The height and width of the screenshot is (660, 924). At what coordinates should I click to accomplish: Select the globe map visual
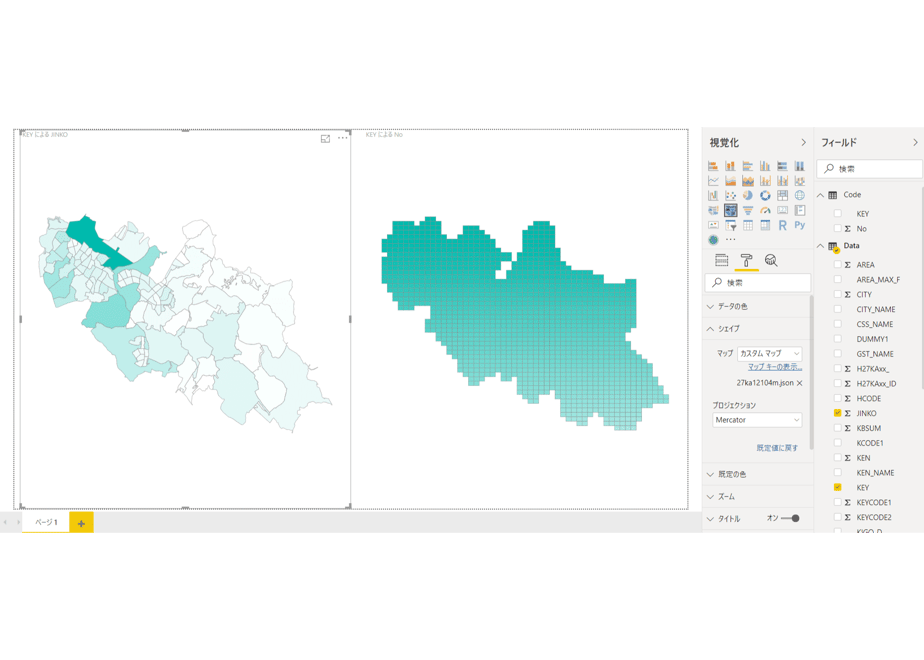[800, 195]
